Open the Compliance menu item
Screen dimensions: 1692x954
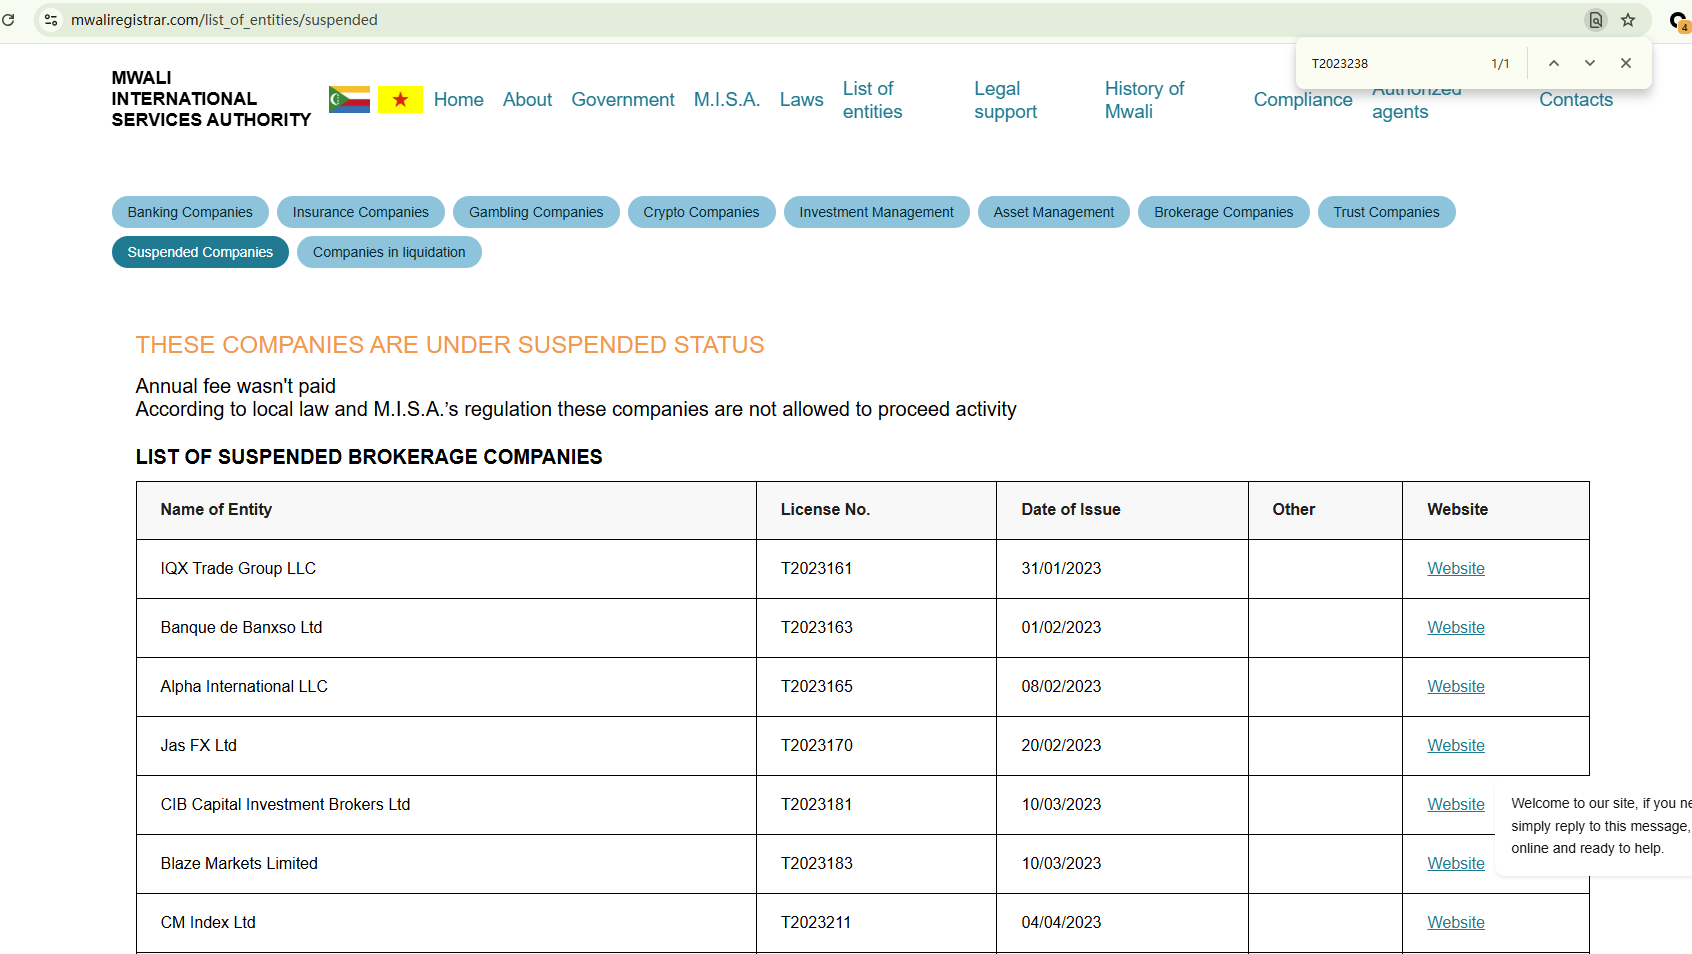click(x=1302, y=100)
